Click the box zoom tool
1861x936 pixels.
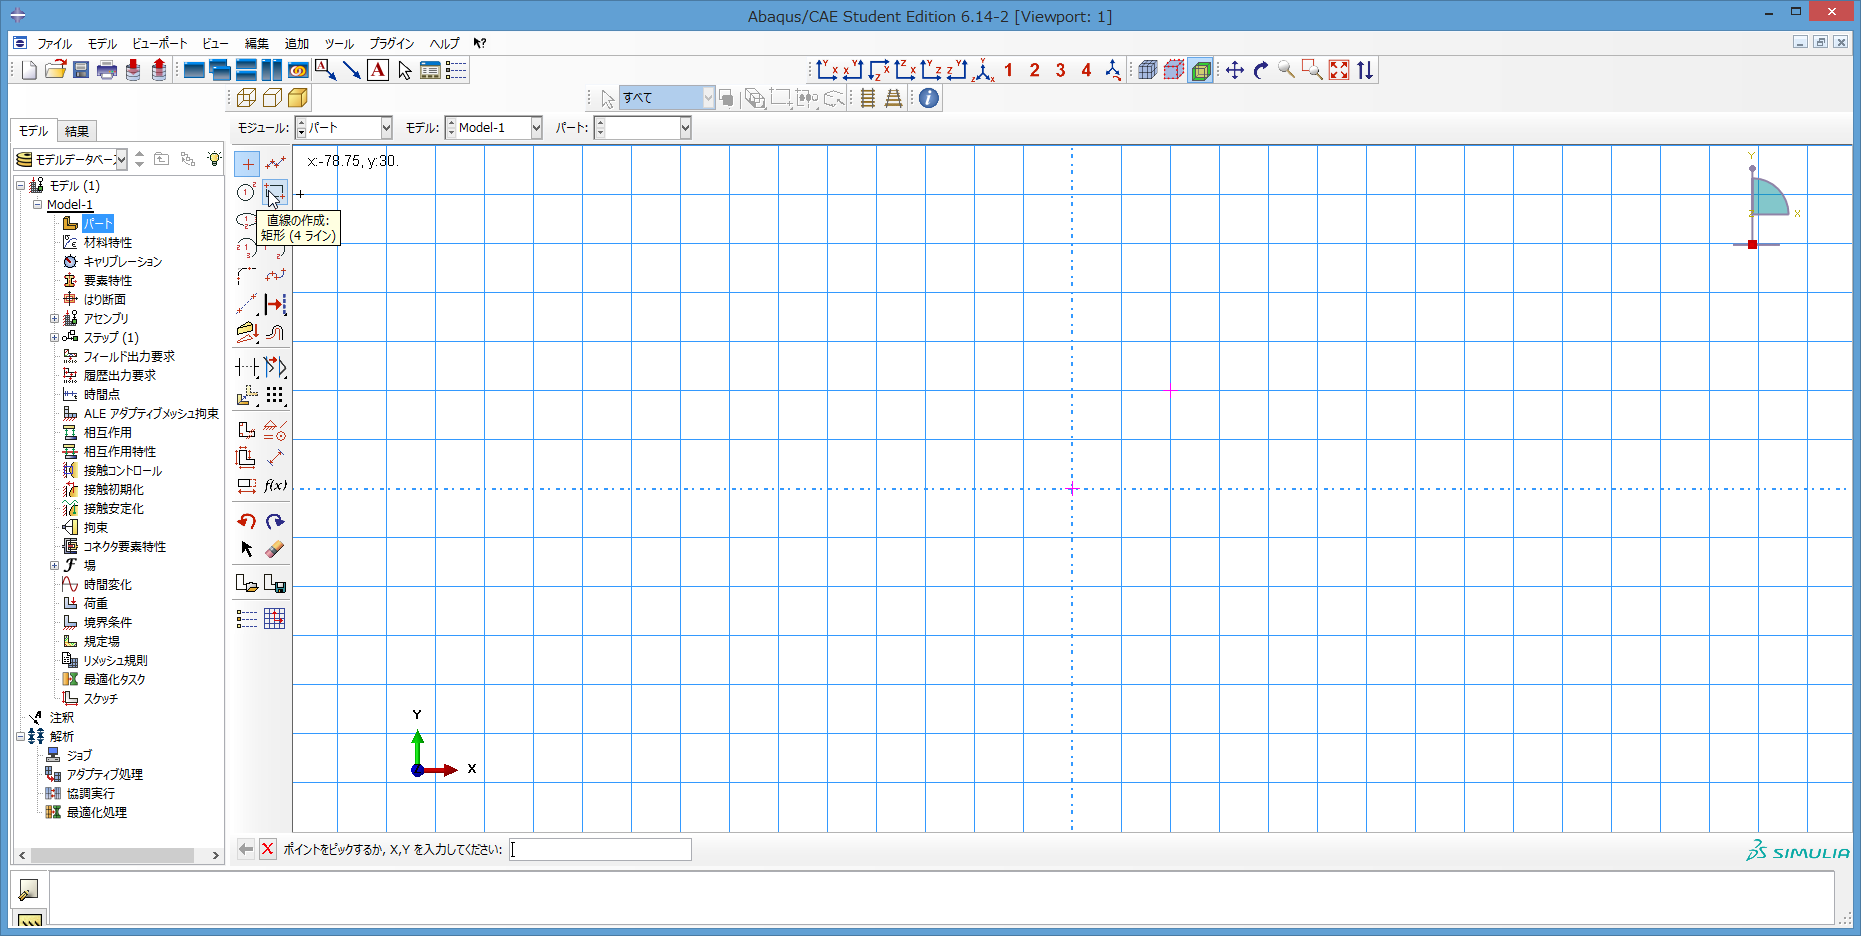(x=1313, y=70)
